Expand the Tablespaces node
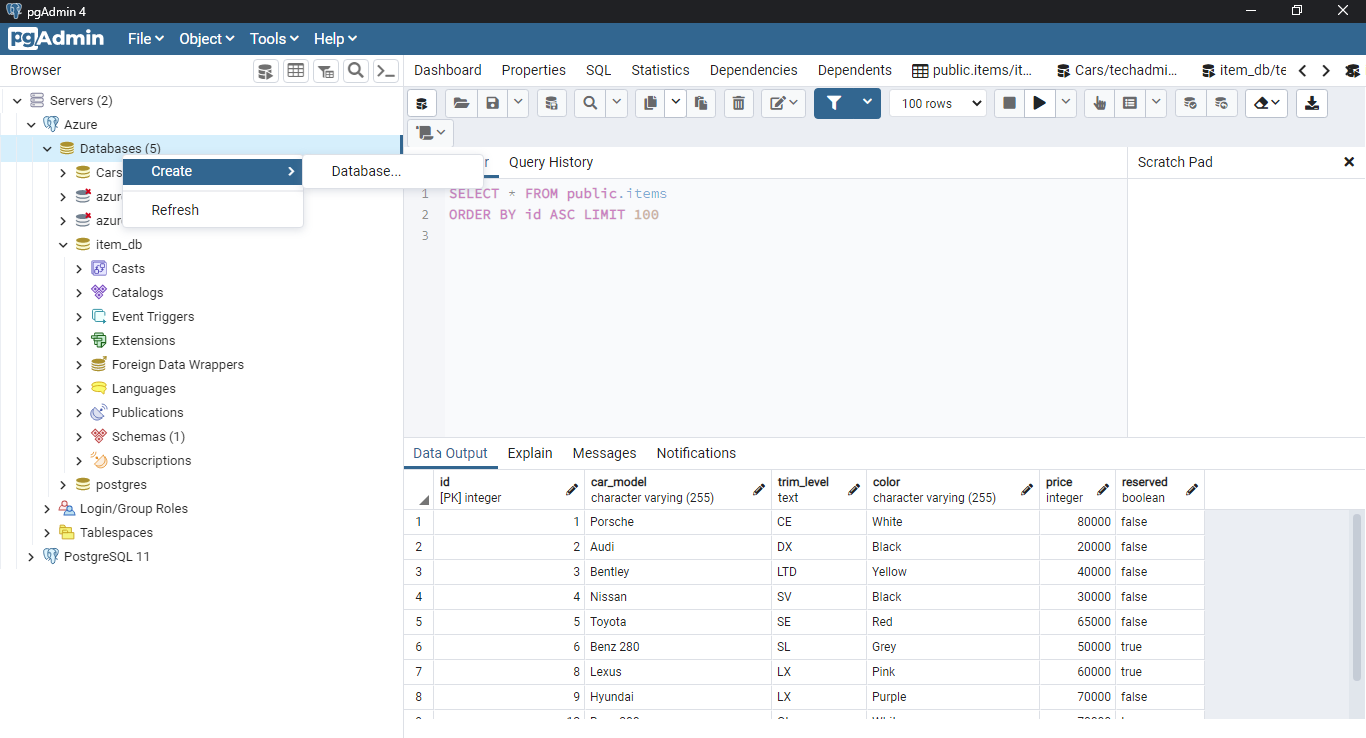The width and height of the screenshot is (1366, 738). [47, 532]
